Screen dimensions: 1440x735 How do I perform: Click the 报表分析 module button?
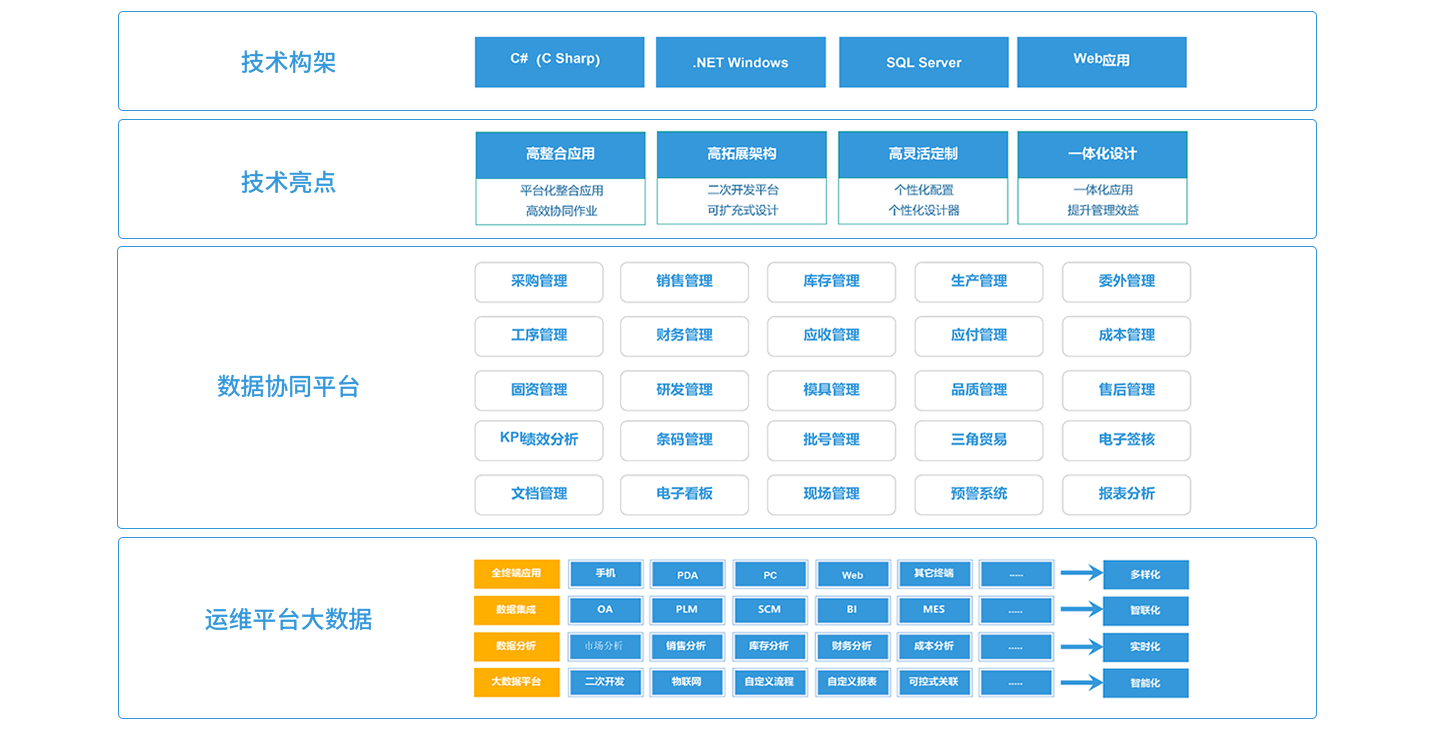tap(1126, 494)
